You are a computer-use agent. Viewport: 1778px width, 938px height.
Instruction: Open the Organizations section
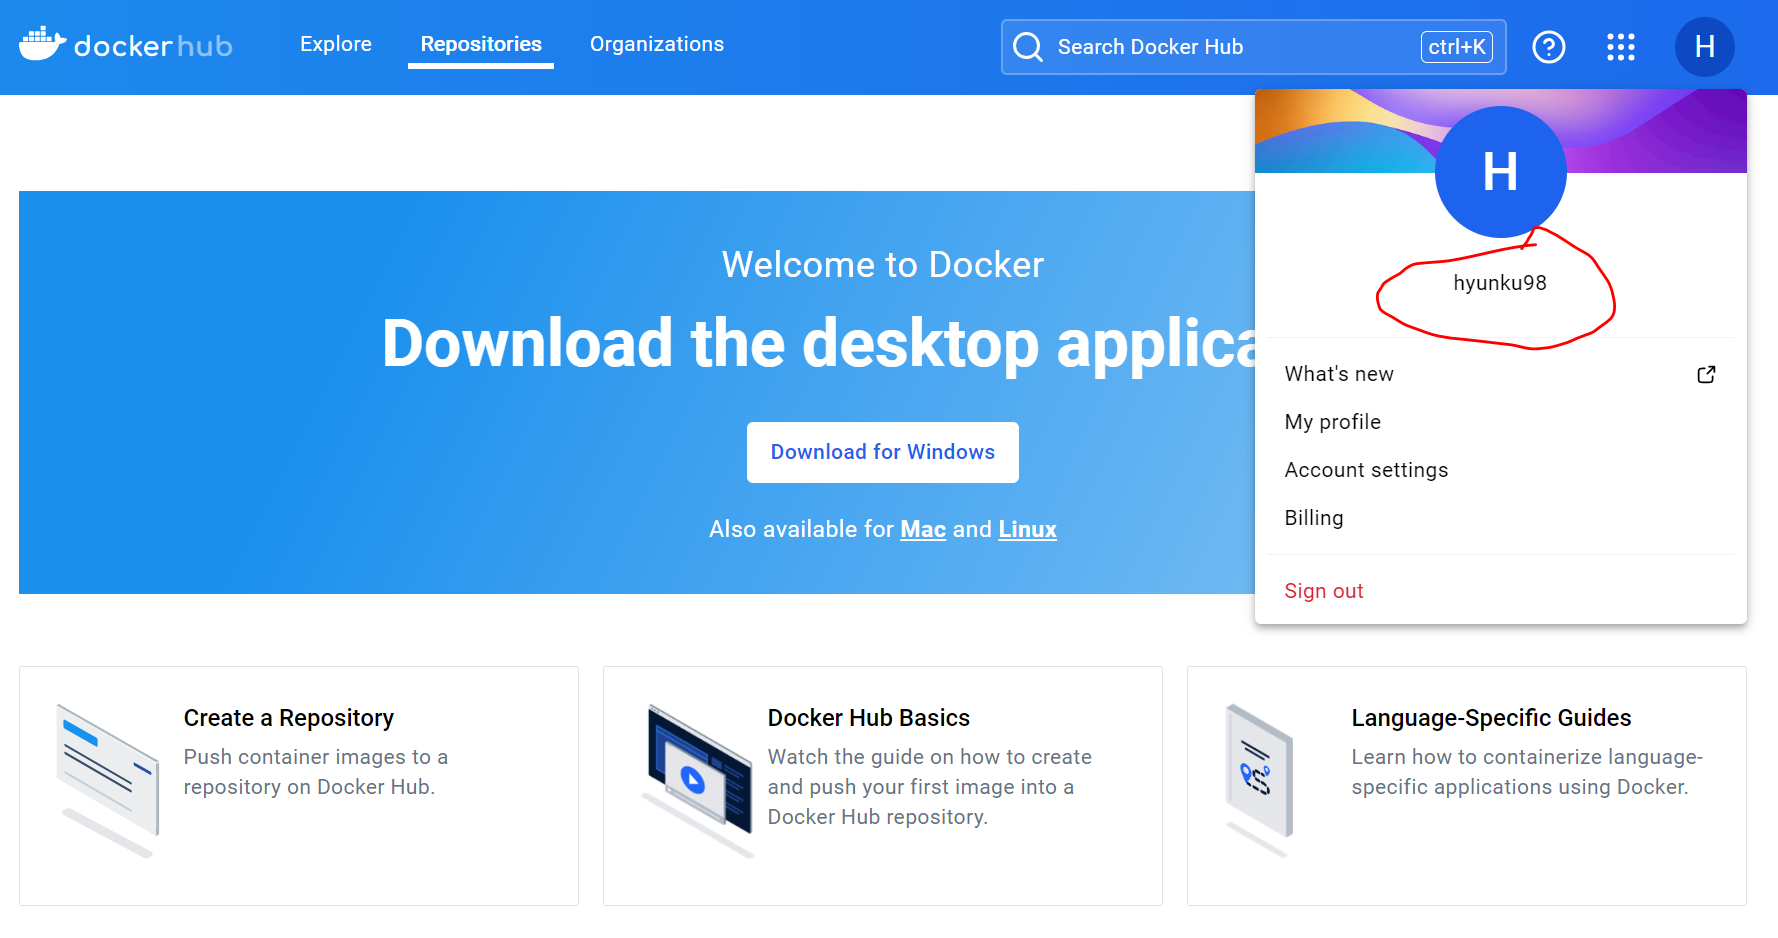click(x=656, y=44)
